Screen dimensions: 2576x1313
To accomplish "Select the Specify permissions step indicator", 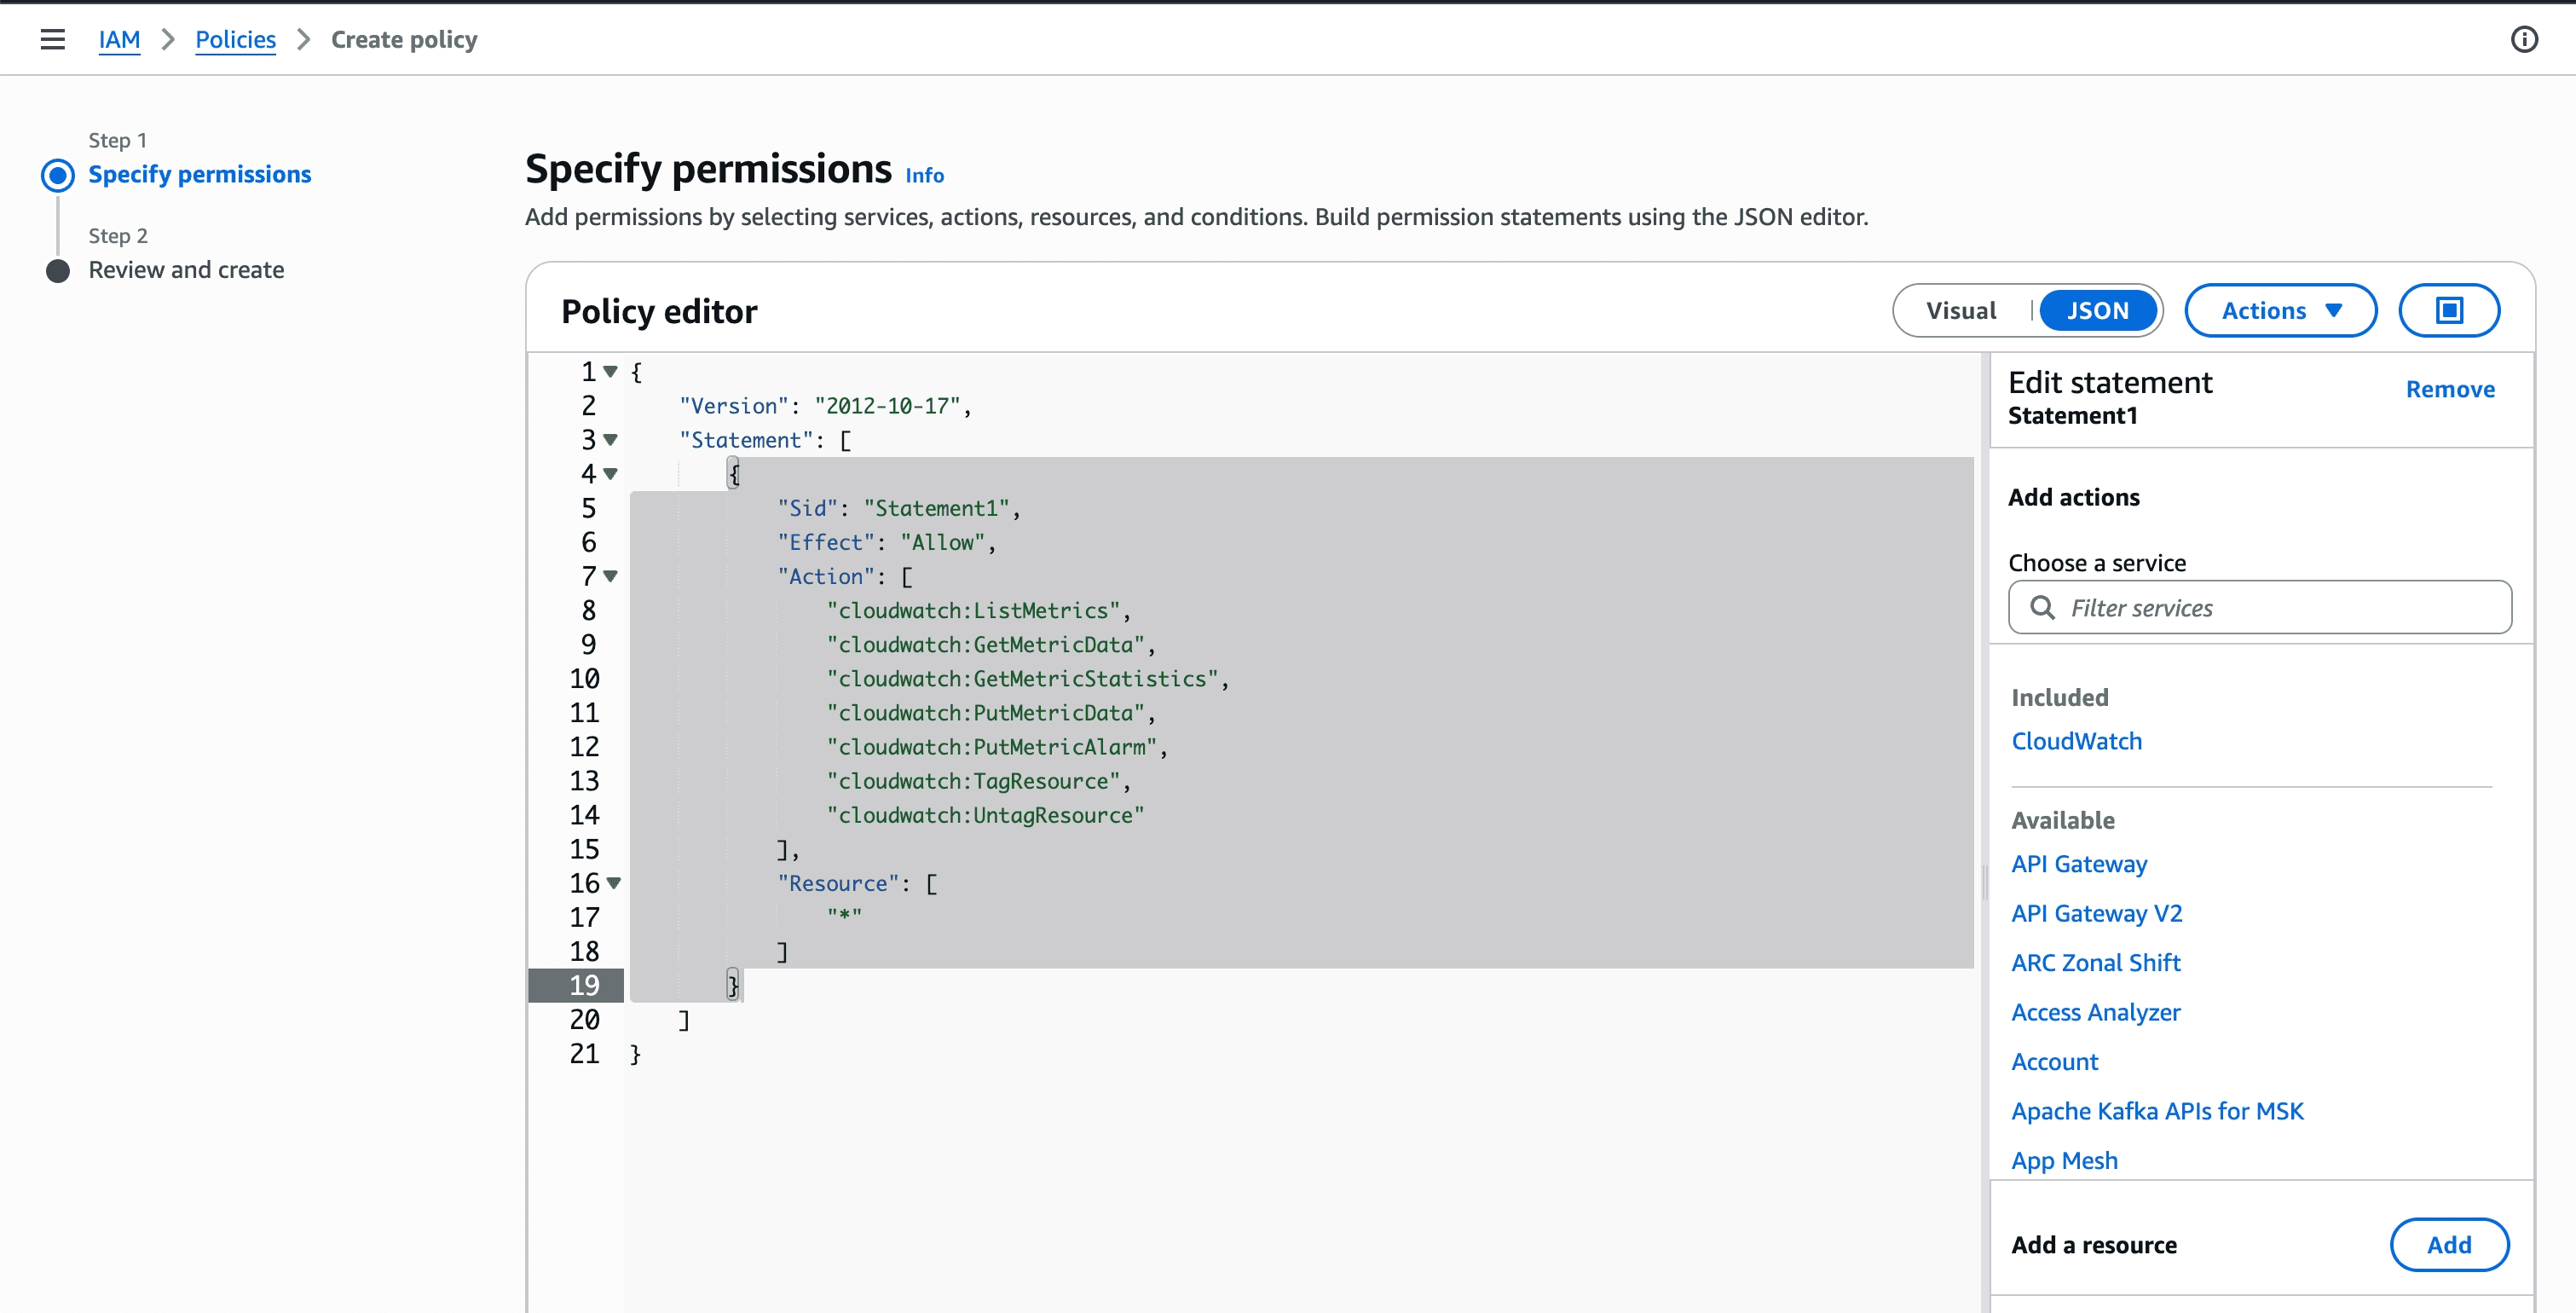I will tap(58, 175).
